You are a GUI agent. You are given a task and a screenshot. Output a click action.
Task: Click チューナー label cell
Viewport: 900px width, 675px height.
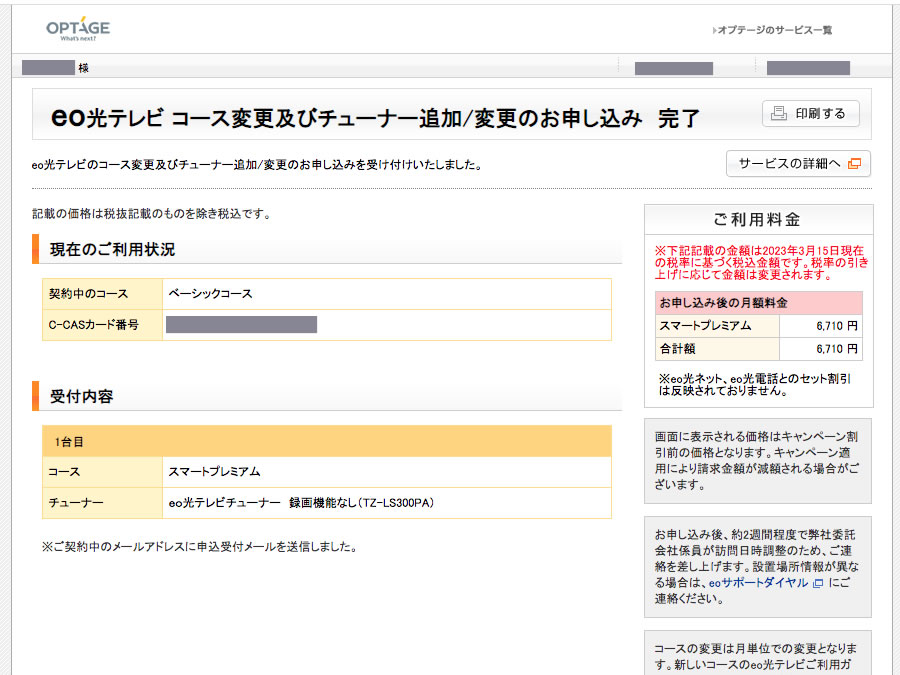coord(103,503)
